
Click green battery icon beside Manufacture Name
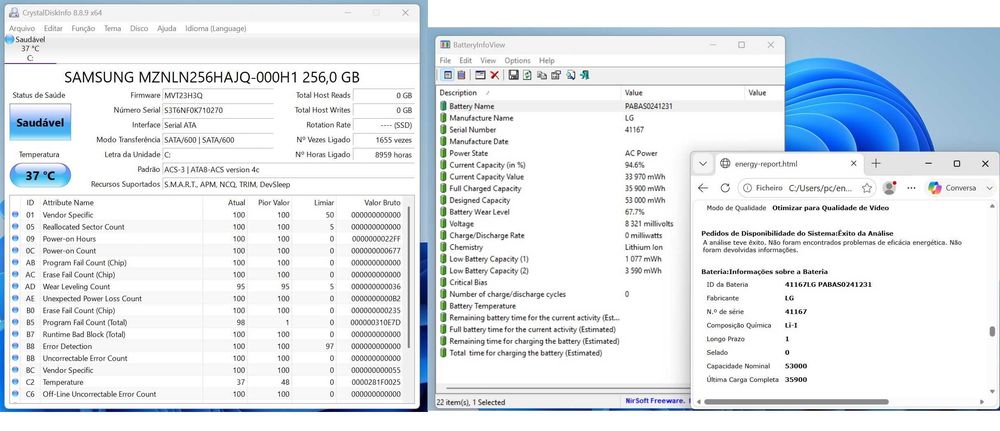[x=443, y=118]
